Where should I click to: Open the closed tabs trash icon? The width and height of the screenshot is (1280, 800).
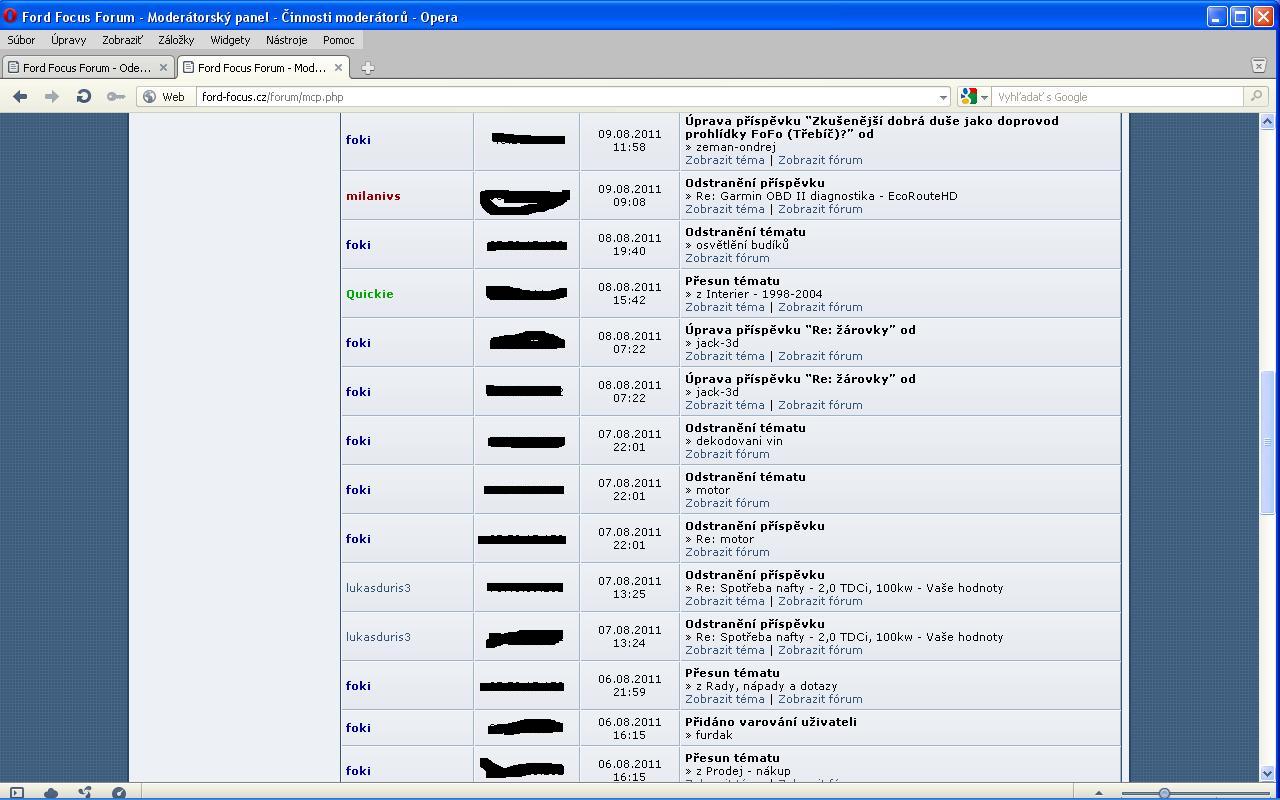[1259, 66]
